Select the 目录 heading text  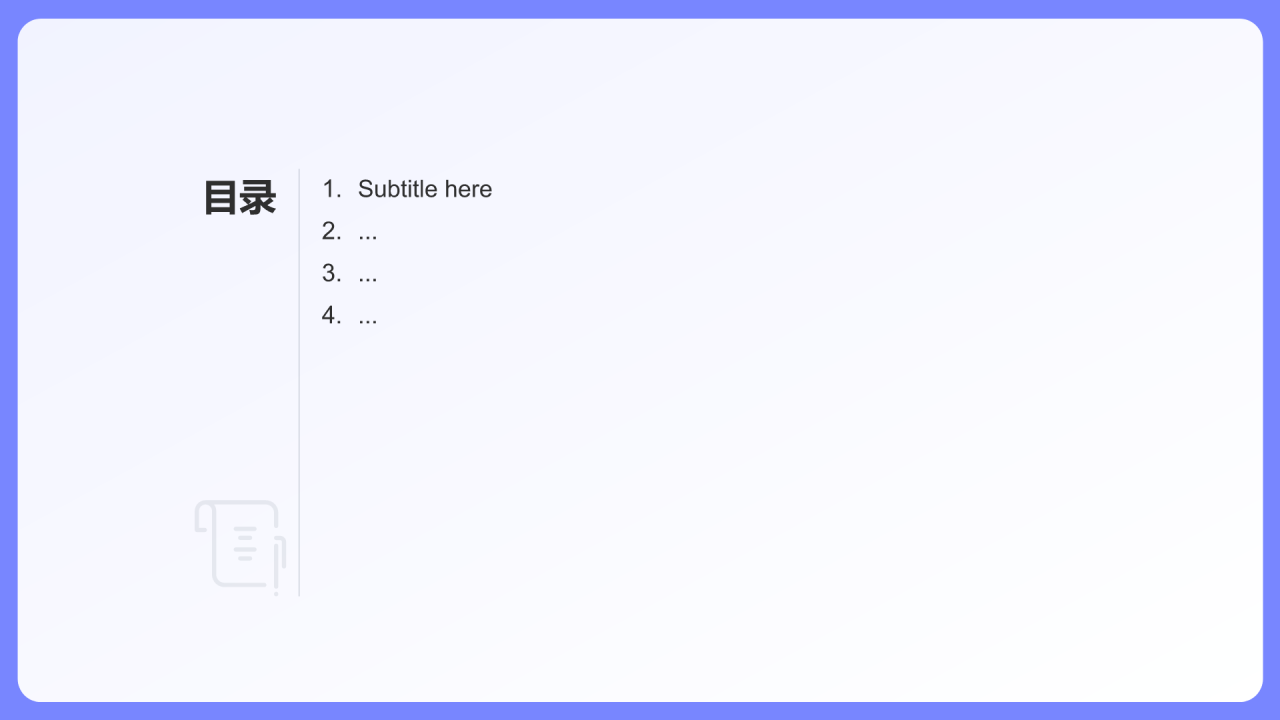[240, 197]
